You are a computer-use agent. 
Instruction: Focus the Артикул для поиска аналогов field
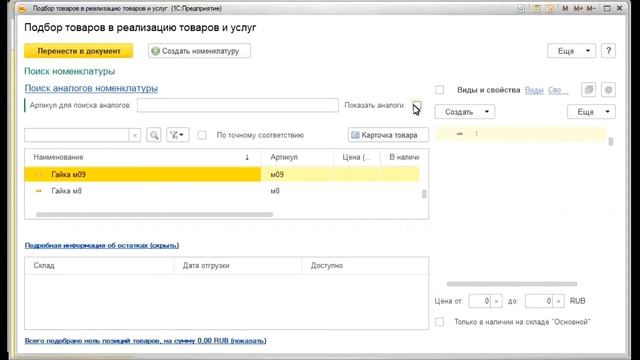point(238,105)
